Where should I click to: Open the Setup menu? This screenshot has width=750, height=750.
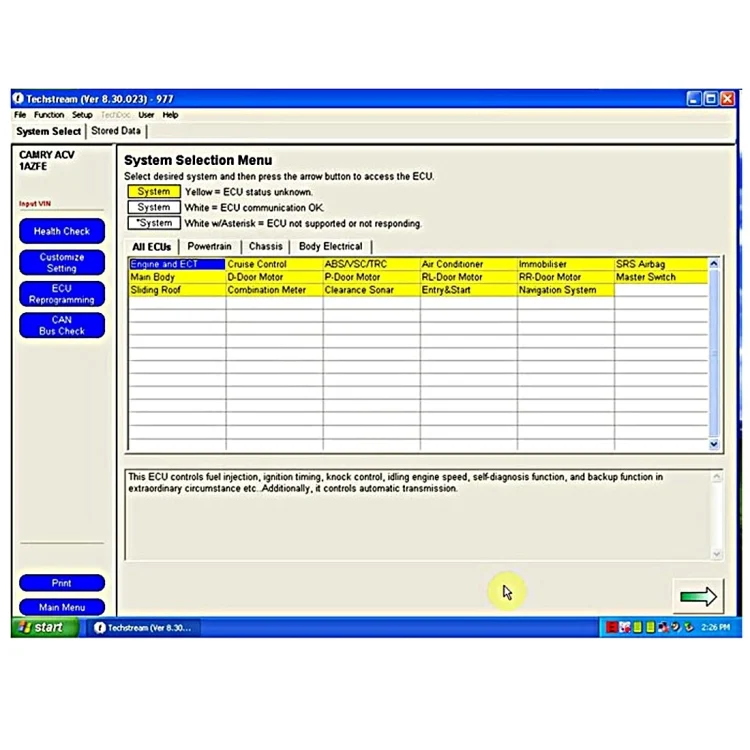click(82, 115)
